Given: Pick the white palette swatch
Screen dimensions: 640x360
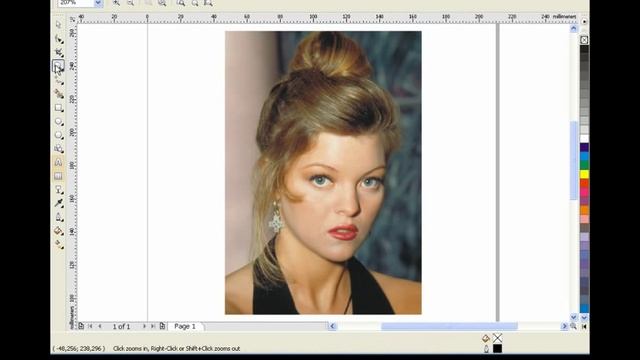Looking at the screenshot, I should (x=584, y=139).
